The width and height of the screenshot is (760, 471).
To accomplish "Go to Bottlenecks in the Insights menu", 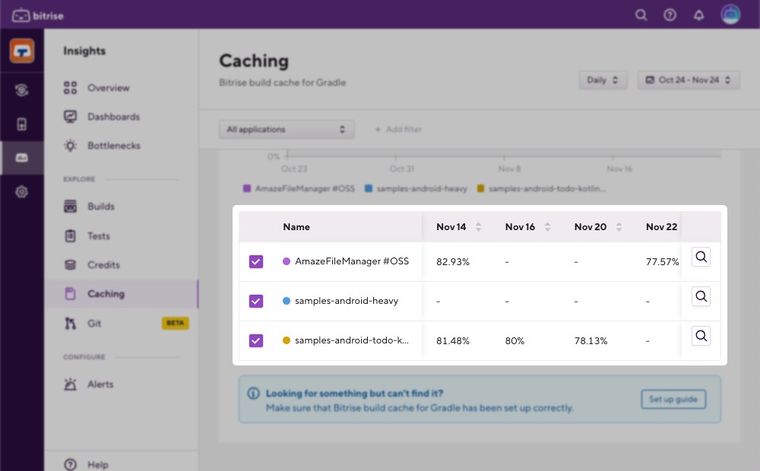I will 114,145.
